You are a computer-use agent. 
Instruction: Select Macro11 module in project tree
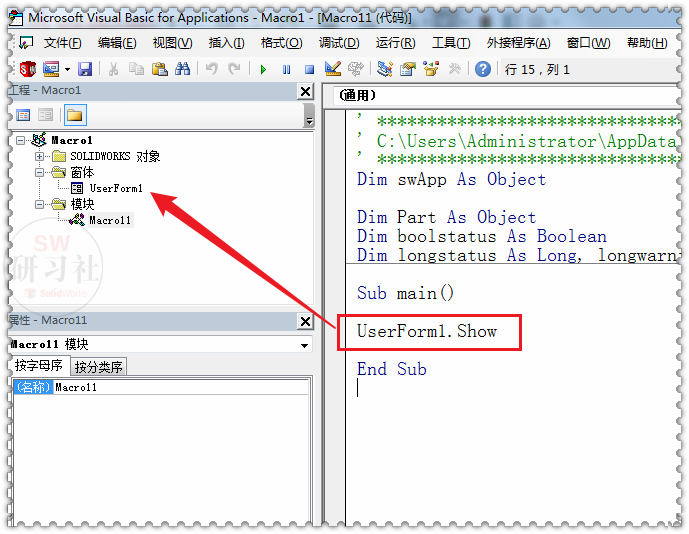[110, 220]
